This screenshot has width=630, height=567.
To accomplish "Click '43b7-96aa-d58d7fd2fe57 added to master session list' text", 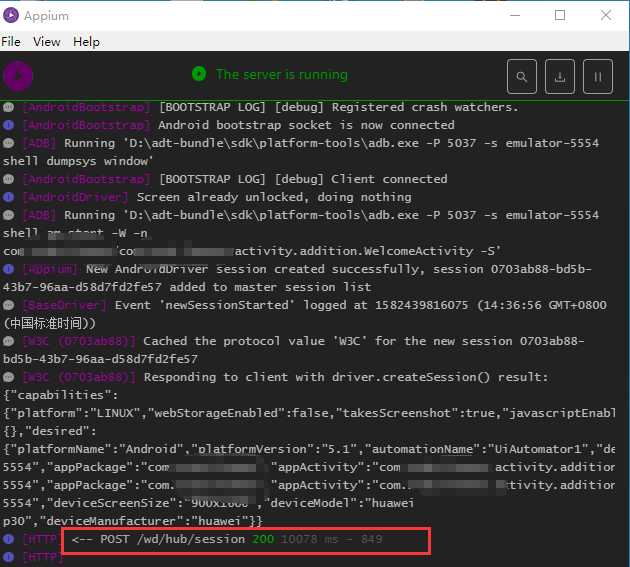I will pos(187,287).
